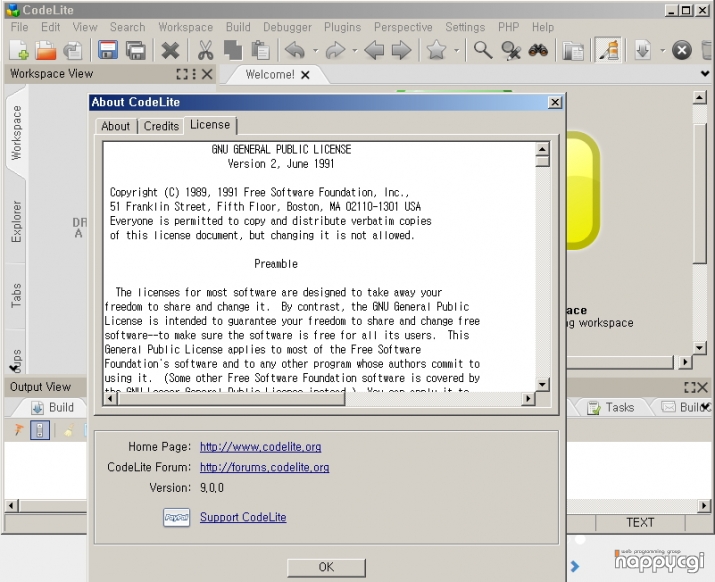Click the Find magnifier icon
This screenshot has width=715, height=582.
click(483, 50)
